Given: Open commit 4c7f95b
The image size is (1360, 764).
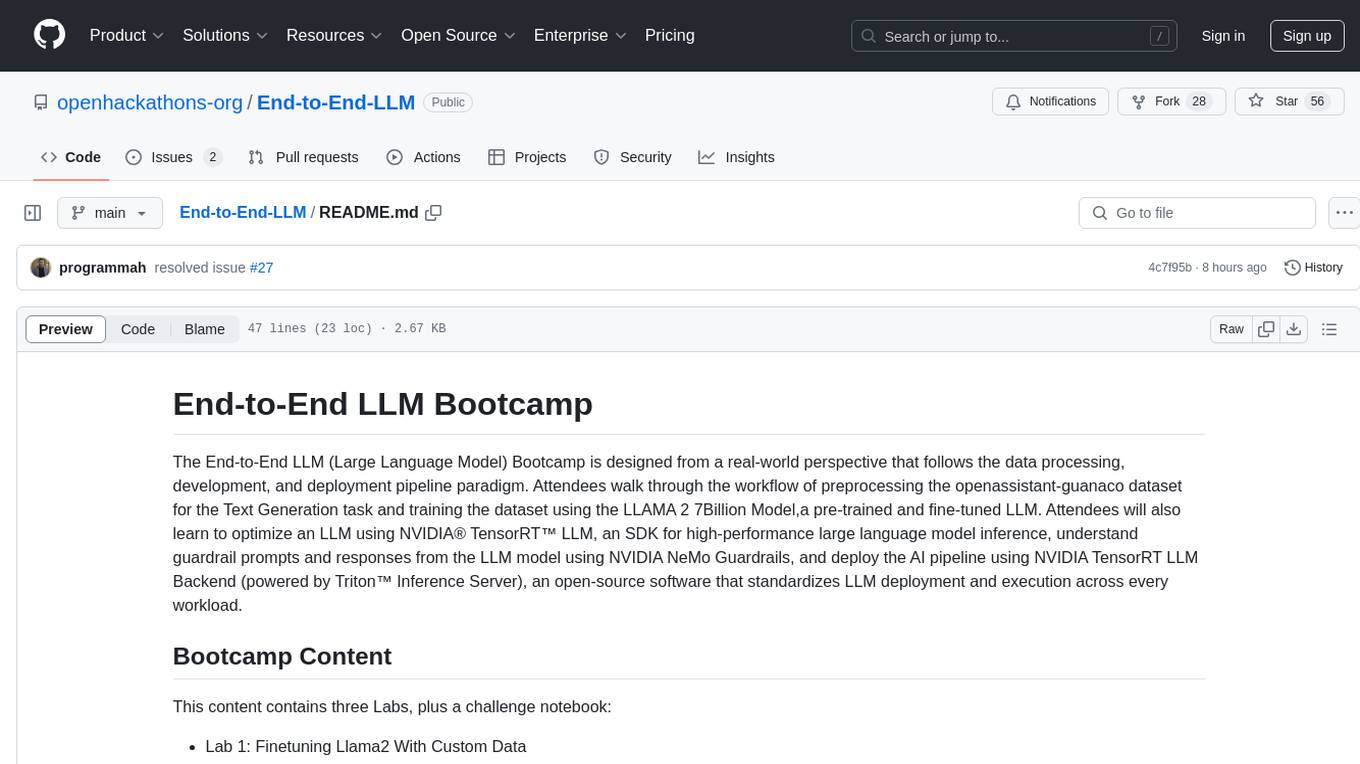Looking at the screenshot, I should pos(1170,267).
